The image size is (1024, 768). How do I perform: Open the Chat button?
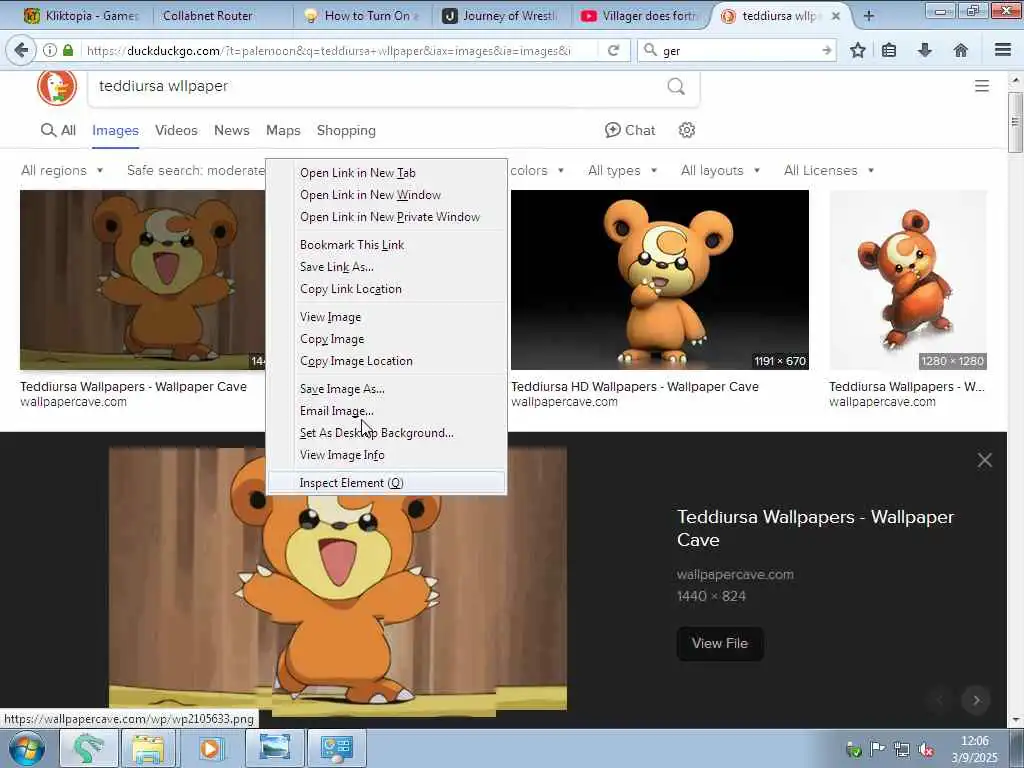pyautogui.click(x=630, y=130)
